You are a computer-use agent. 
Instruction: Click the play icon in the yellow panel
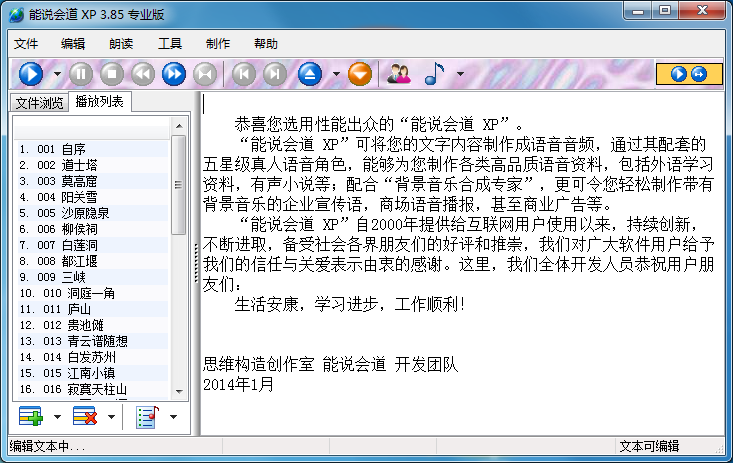[x=678, y=74]
